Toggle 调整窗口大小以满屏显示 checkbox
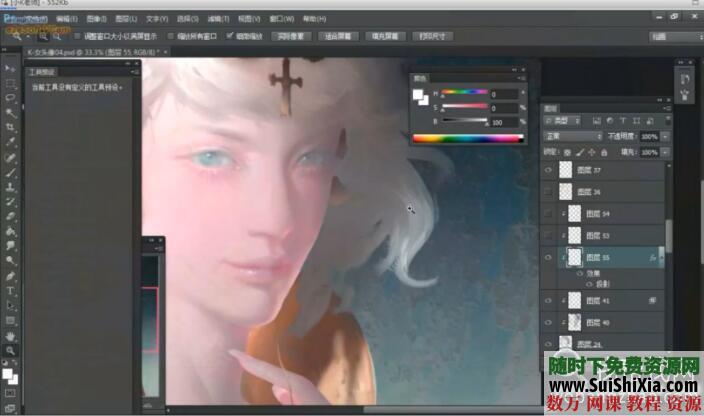The width and height of the screenshot is (704, 416). (x=77, y=36)
